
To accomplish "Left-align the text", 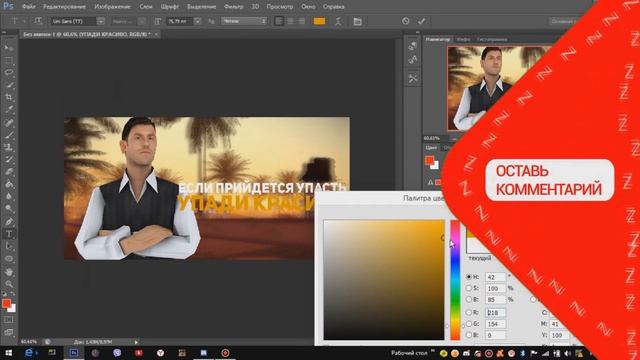I will coord(279,21).
